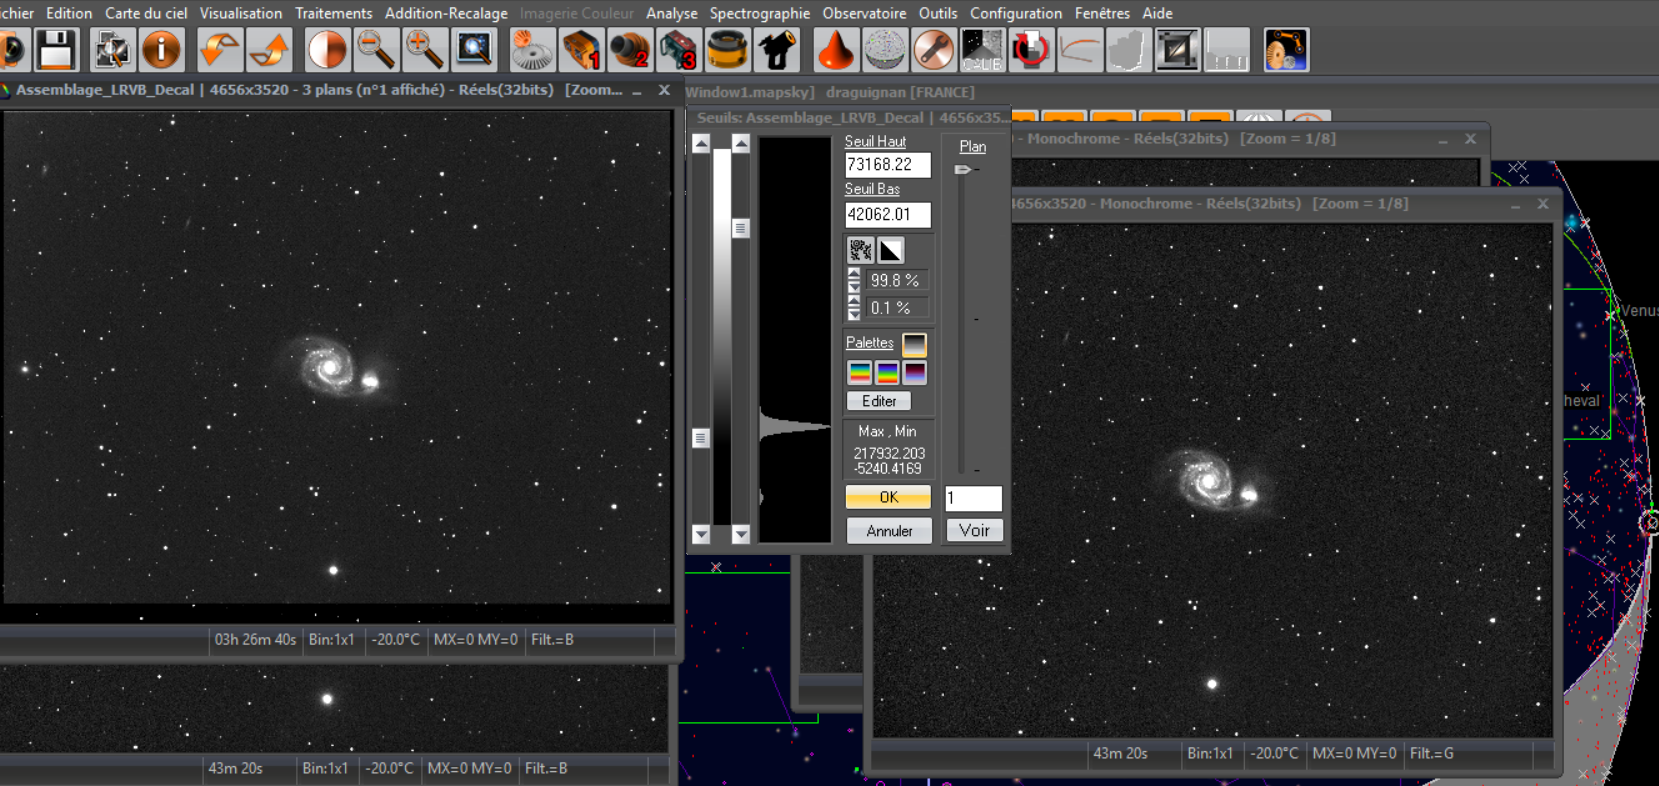
Task: Select the camera number 2 icon
Action: tap(630, 50)
